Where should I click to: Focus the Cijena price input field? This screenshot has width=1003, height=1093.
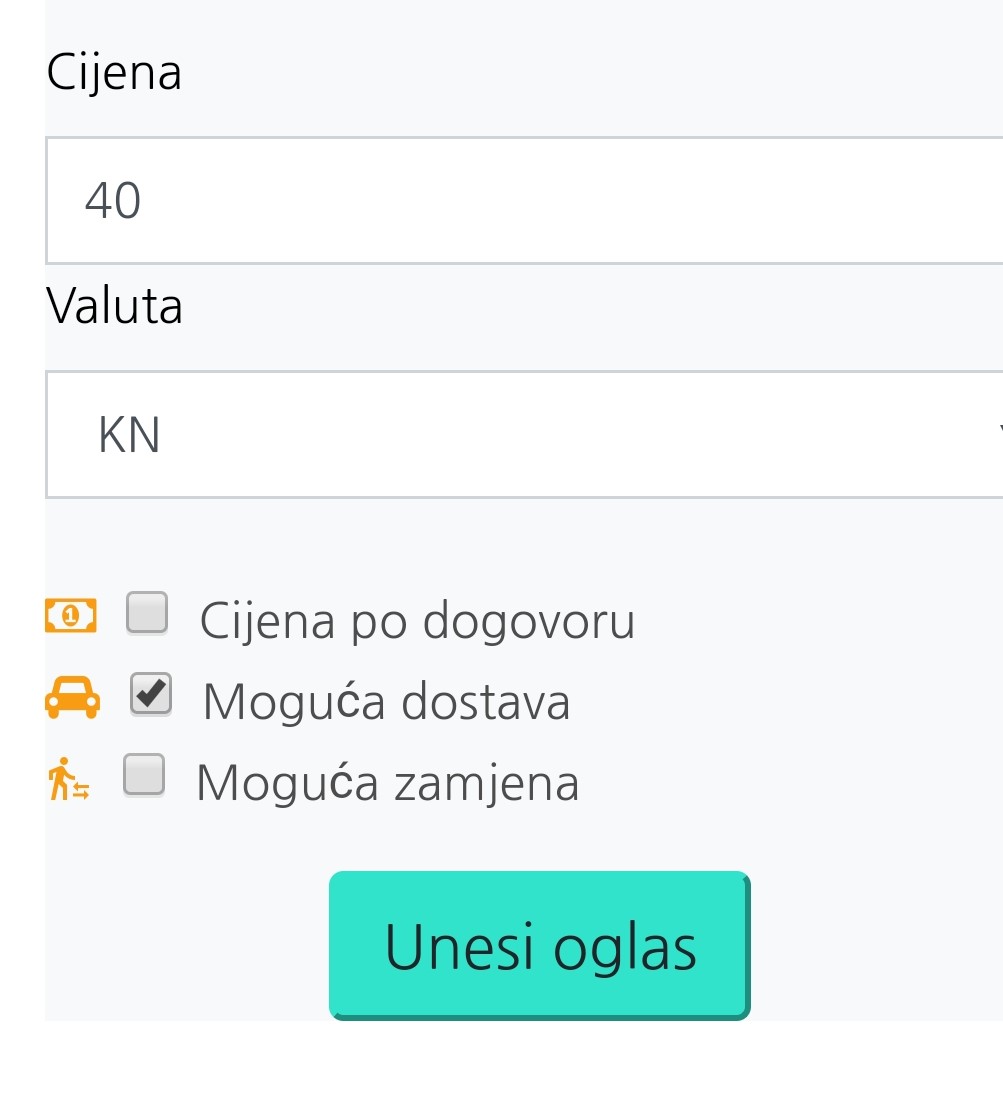(520, 200)
